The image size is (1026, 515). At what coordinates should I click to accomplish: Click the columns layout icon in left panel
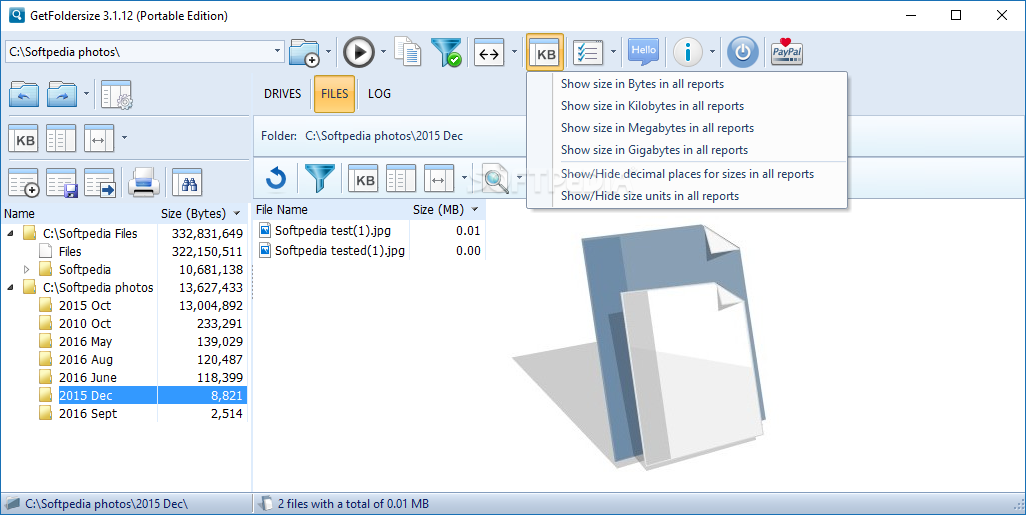click(62, 139)
